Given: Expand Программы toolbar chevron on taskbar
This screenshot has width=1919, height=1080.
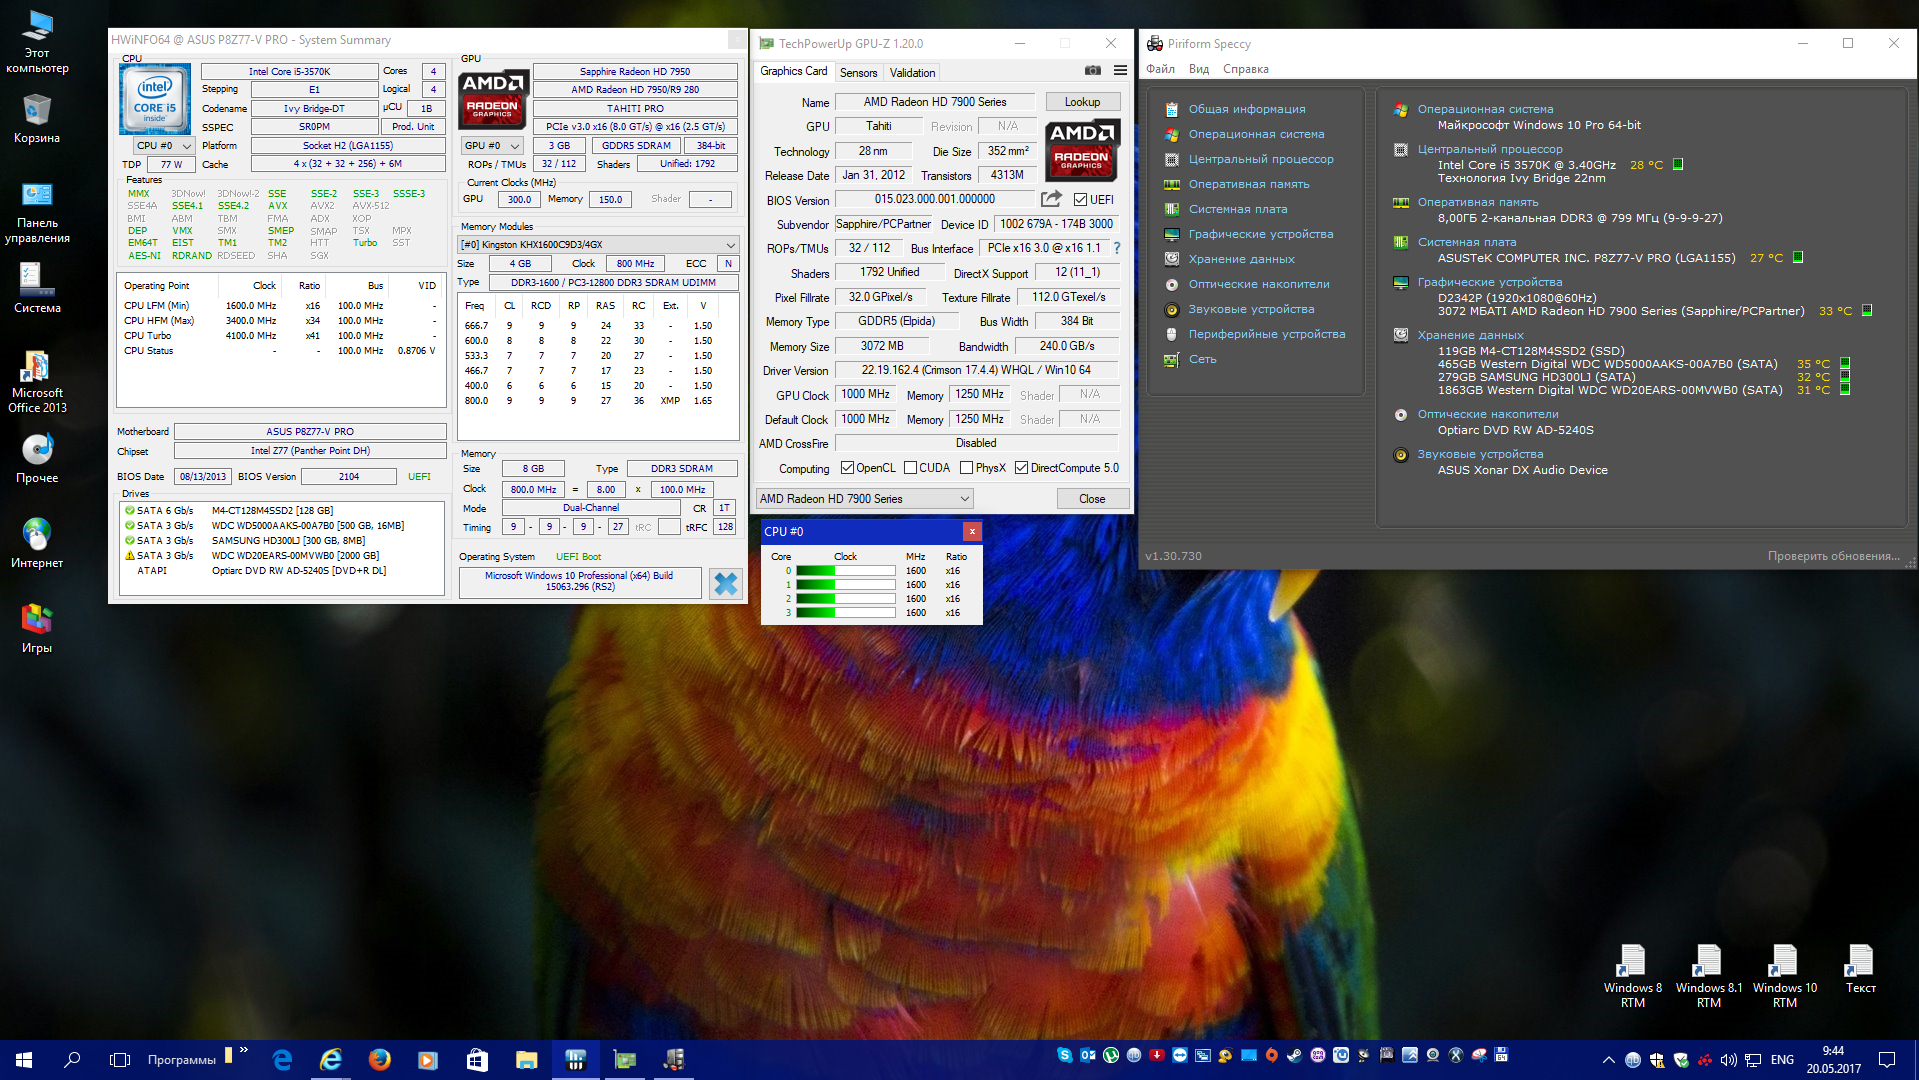Looking at the screenshot, I should (x=244, y=1051).
